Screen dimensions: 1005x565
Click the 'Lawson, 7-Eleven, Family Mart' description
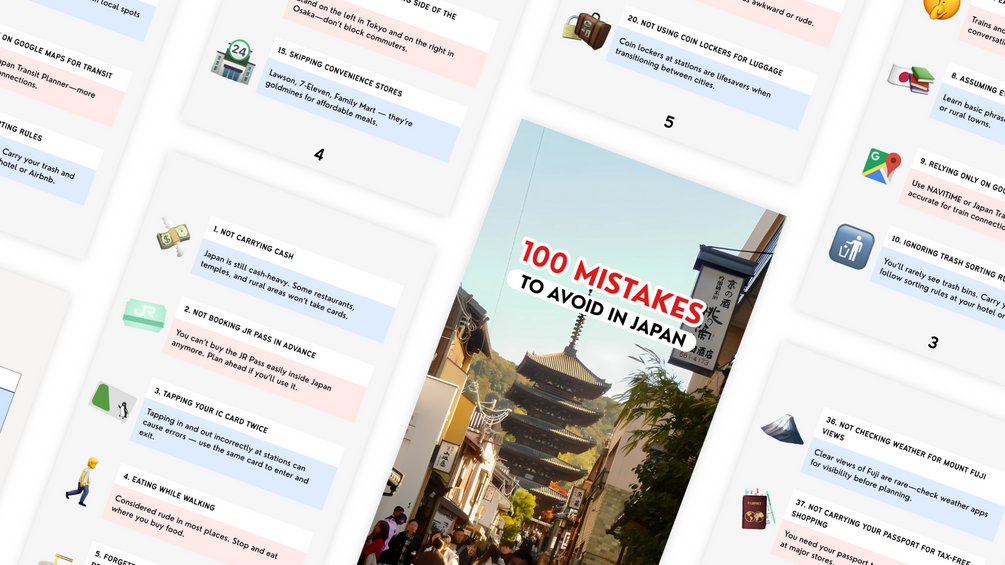click(340, 97)
